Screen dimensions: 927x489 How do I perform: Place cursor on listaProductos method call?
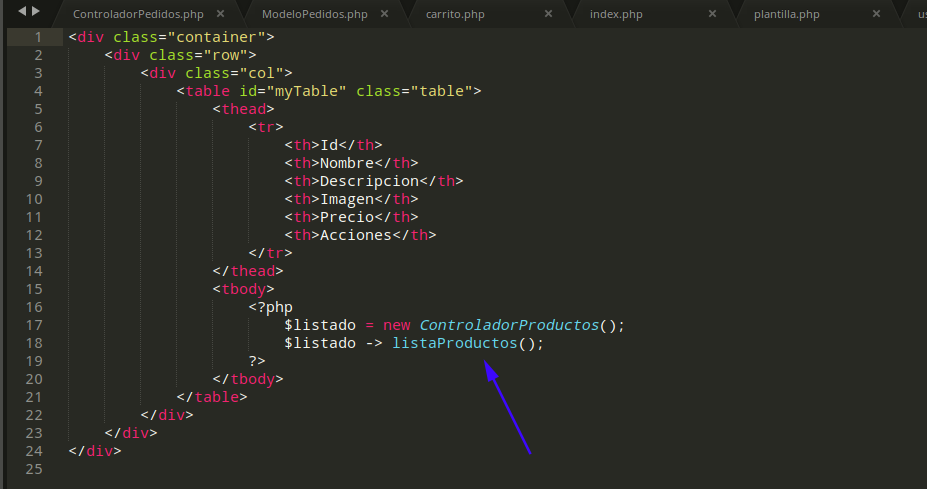(455, 343)
